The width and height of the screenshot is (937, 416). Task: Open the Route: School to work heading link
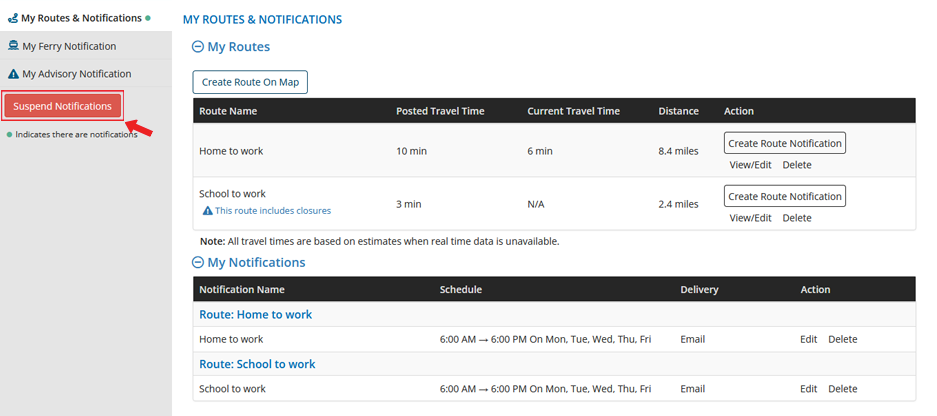click(257, 364)
